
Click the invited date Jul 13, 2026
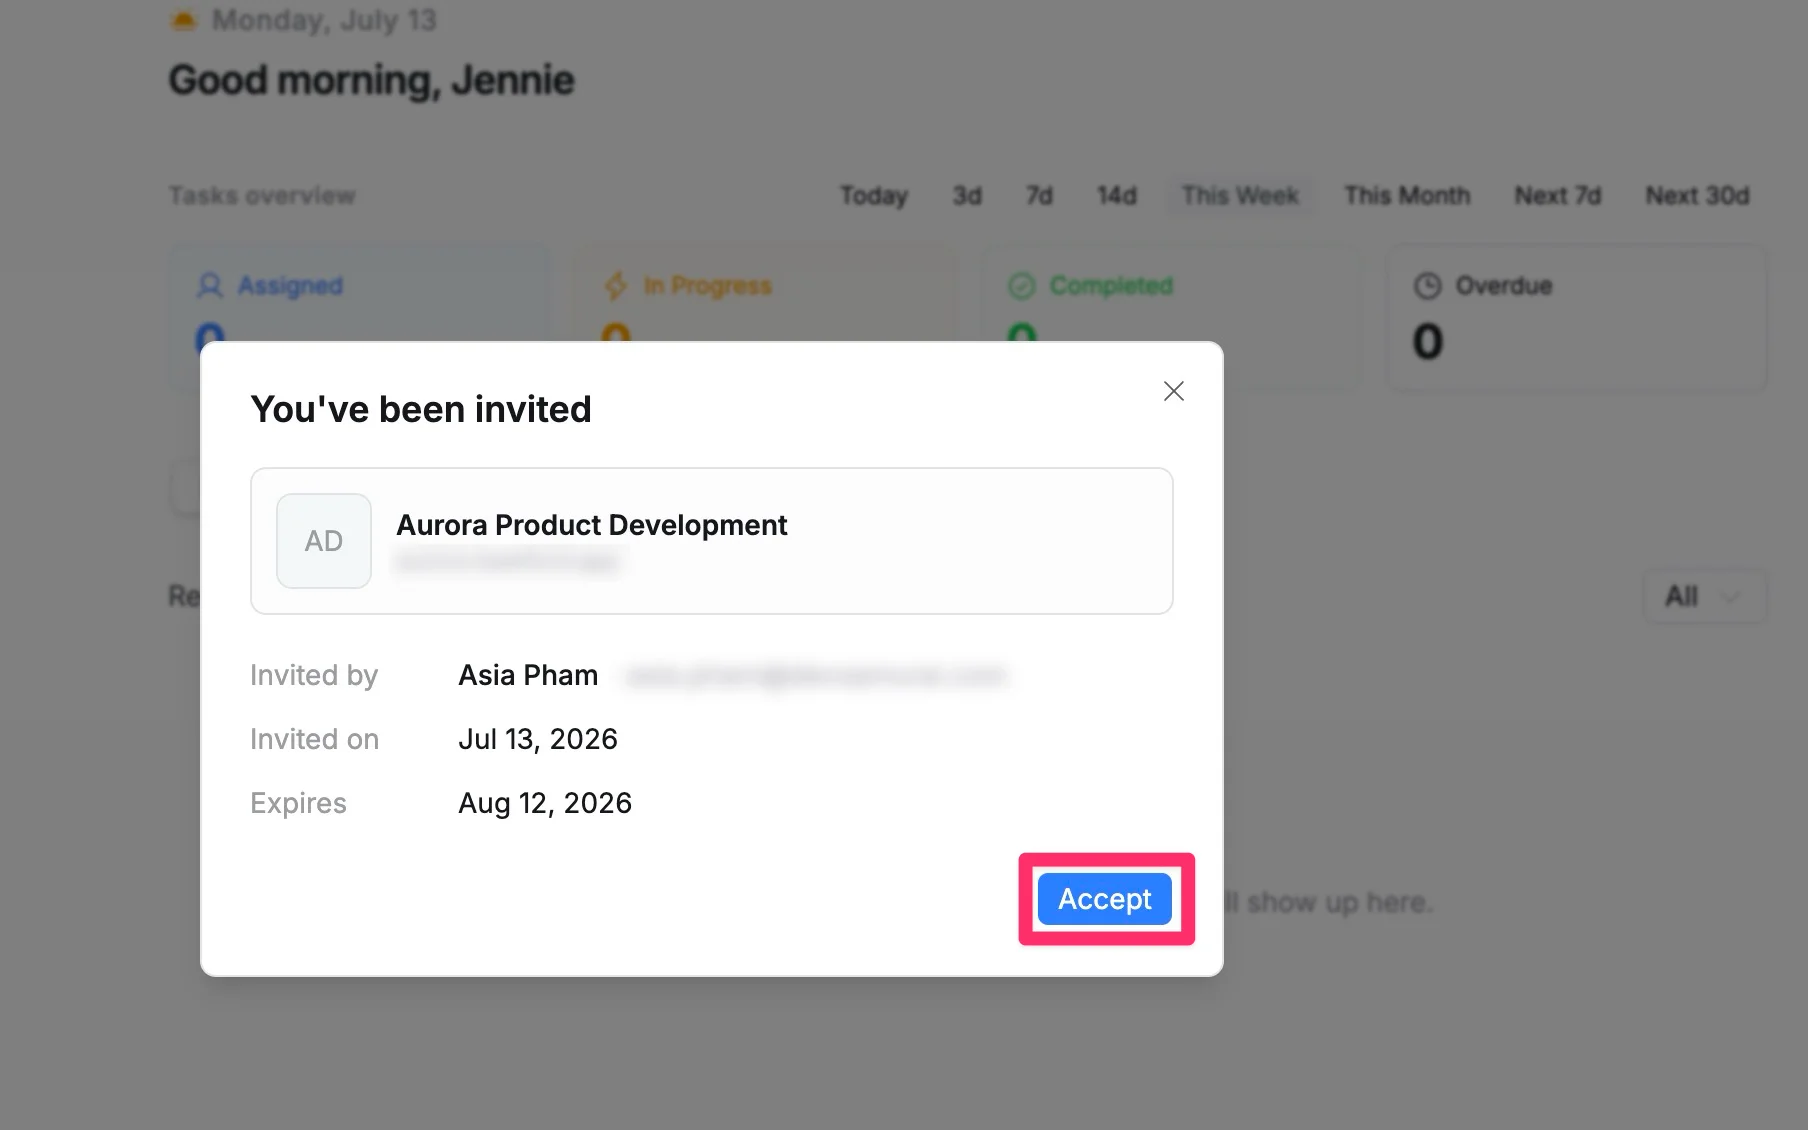pos(538,739)
